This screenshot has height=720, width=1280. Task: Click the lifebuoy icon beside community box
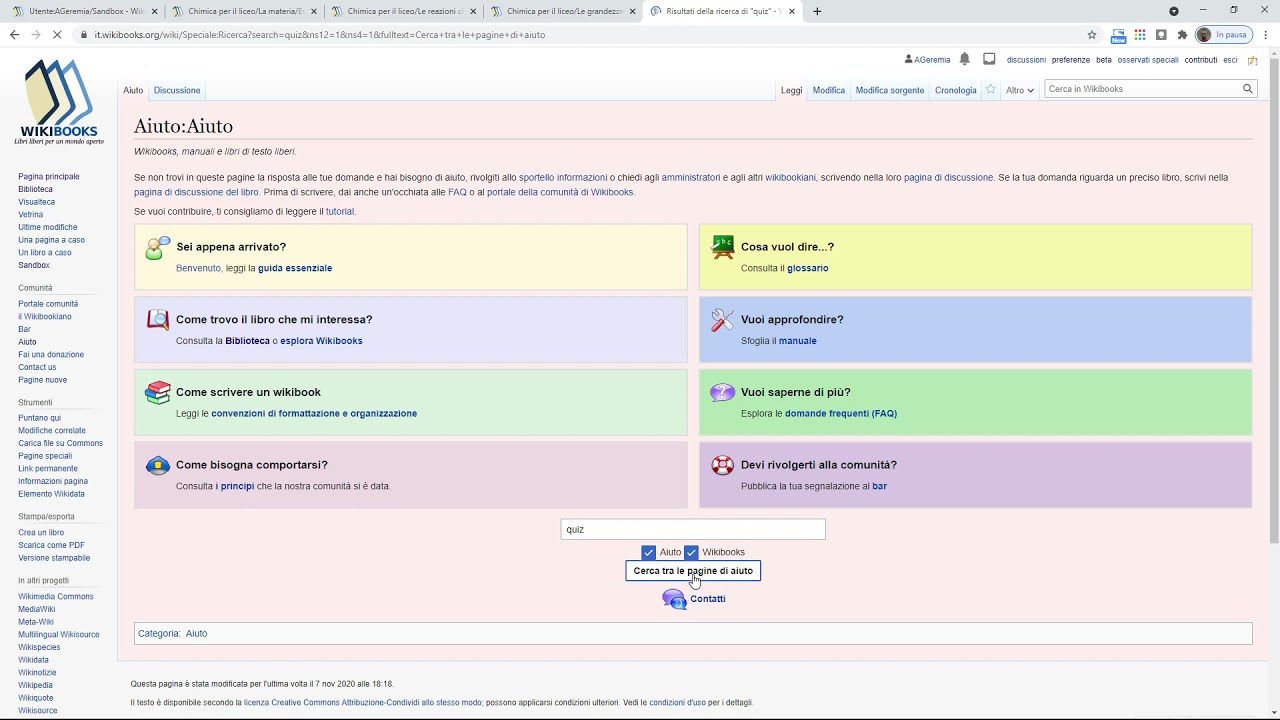[722, 465]
